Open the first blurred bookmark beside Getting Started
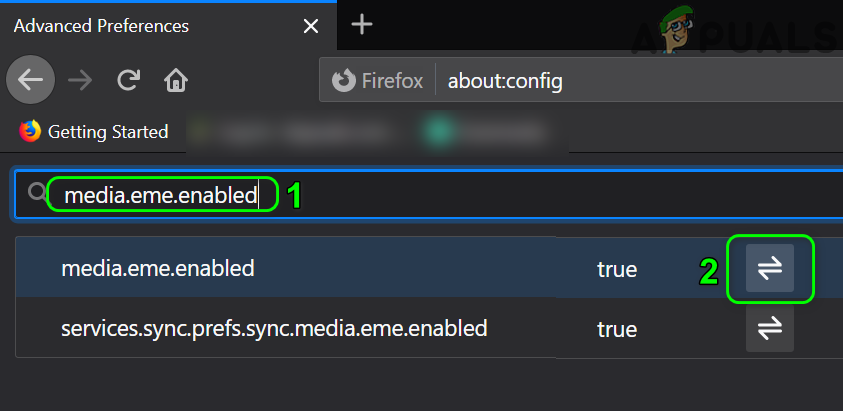Viewport: 843px width, 411px height. [290, 131]
